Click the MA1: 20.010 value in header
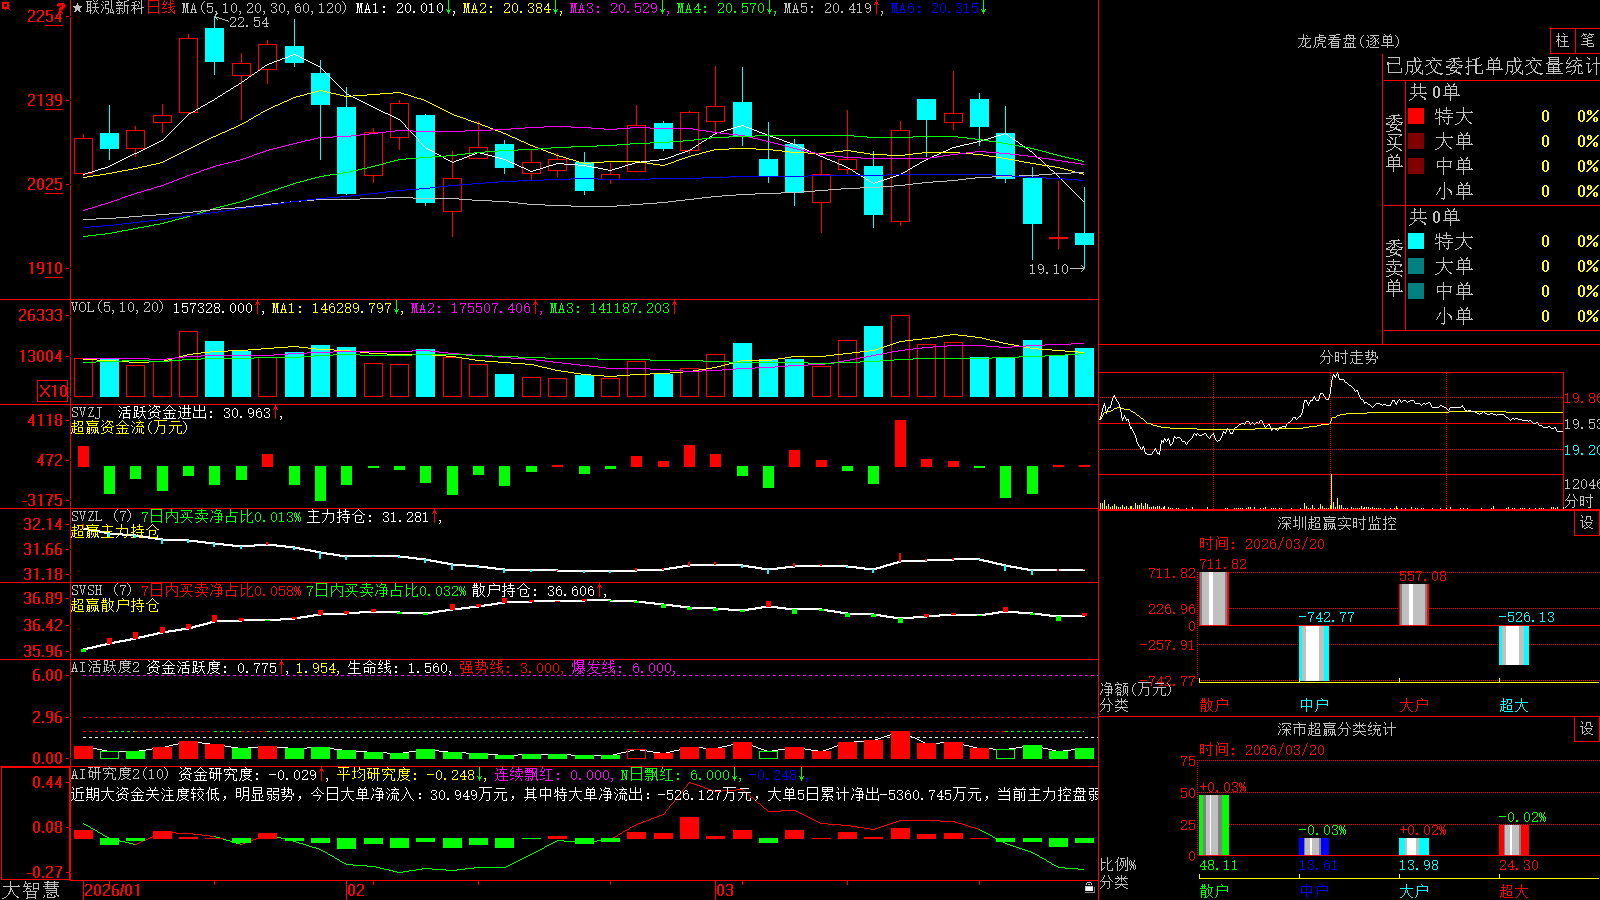Image resolution: width=1600 pixels, height=900 pixels. [x=403, y=8]
